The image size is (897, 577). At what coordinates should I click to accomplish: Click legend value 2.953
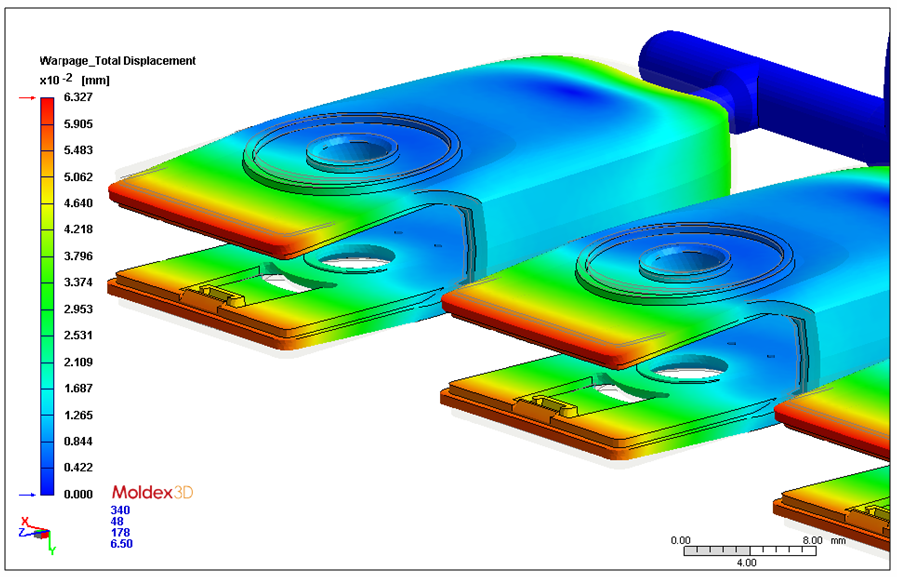(x=78, y=309)
